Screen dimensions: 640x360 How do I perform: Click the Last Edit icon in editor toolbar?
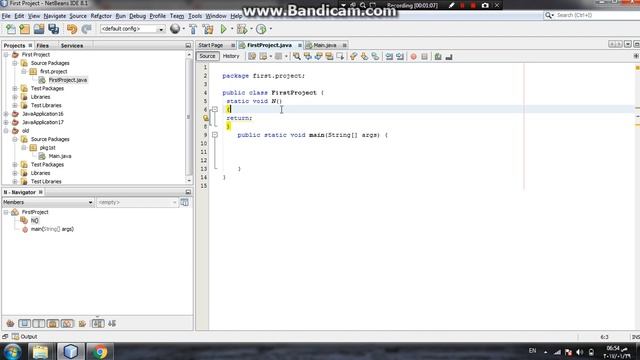[x=252, y=57]
